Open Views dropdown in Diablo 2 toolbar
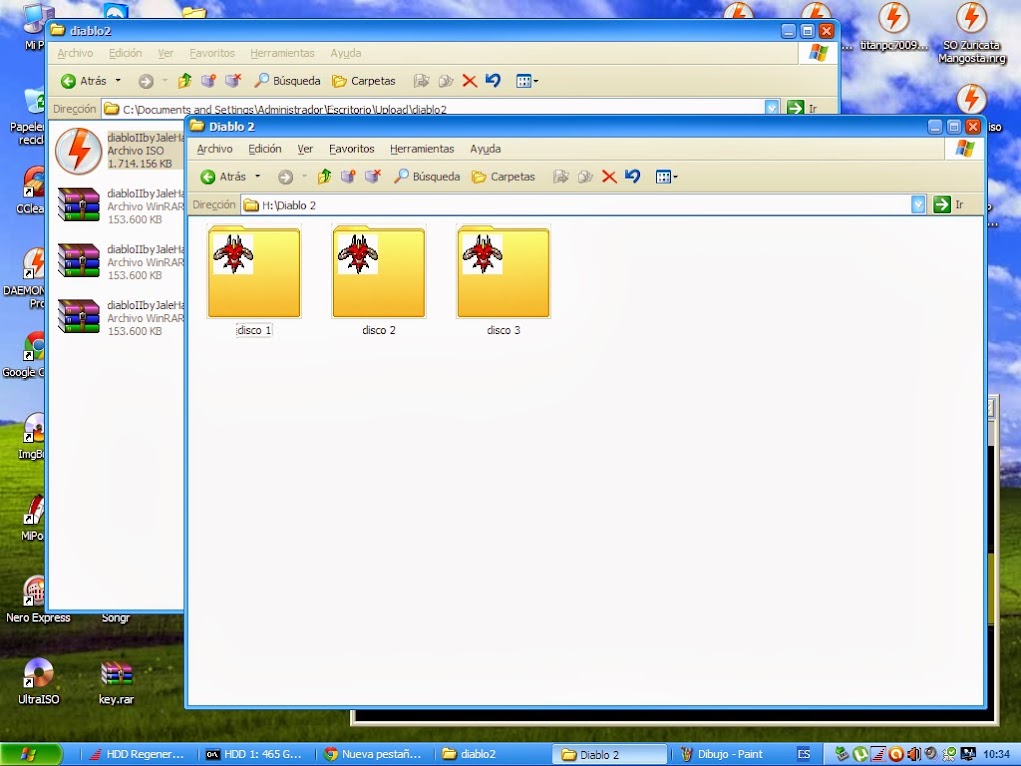 point(666,177)
